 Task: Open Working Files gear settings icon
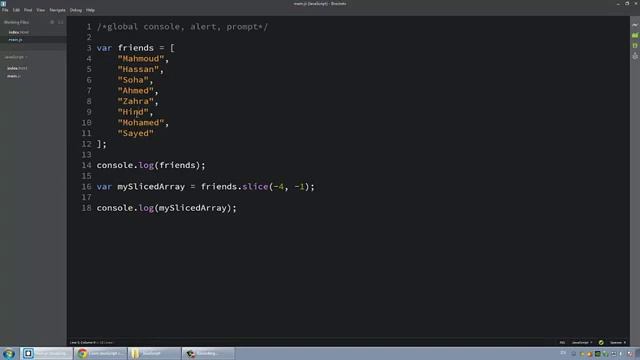tap(52, 22)
